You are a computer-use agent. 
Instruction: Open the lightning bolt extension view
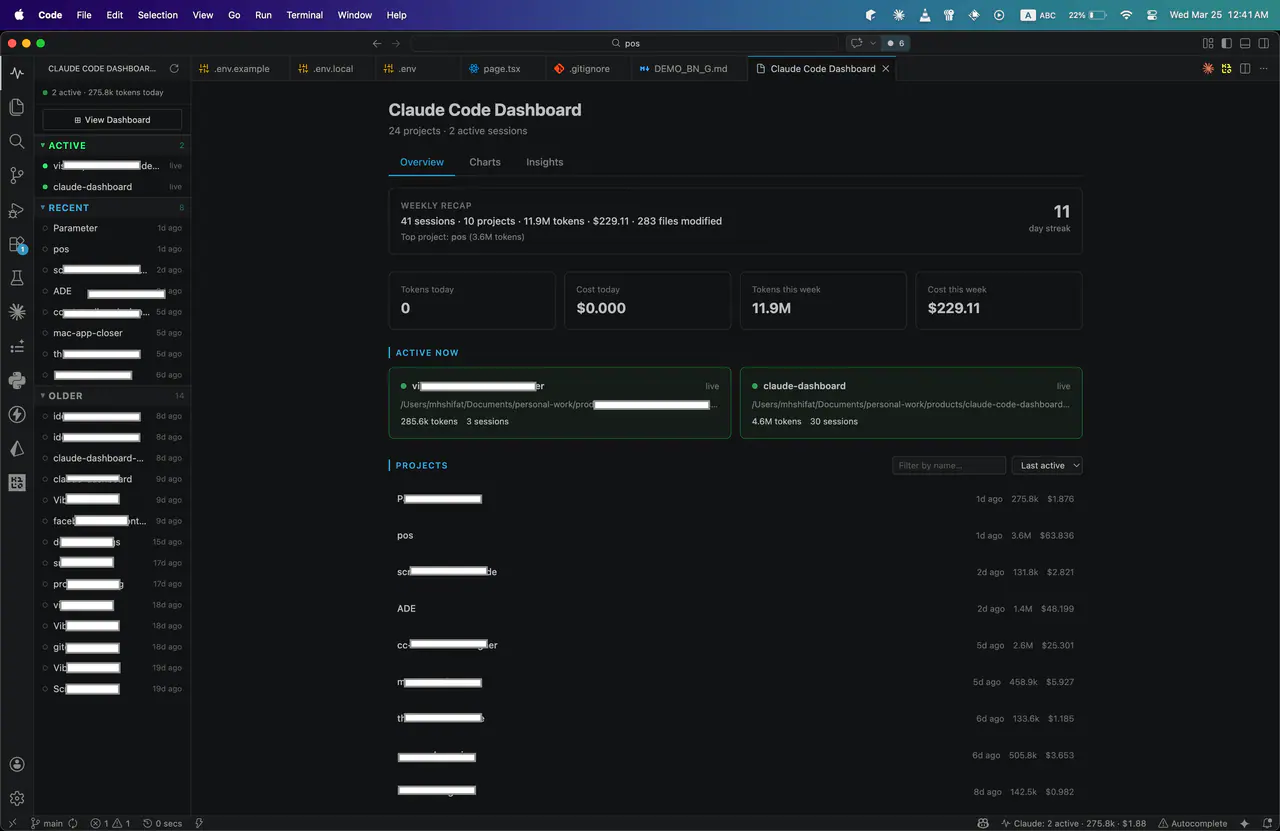[x=16, y=414]
